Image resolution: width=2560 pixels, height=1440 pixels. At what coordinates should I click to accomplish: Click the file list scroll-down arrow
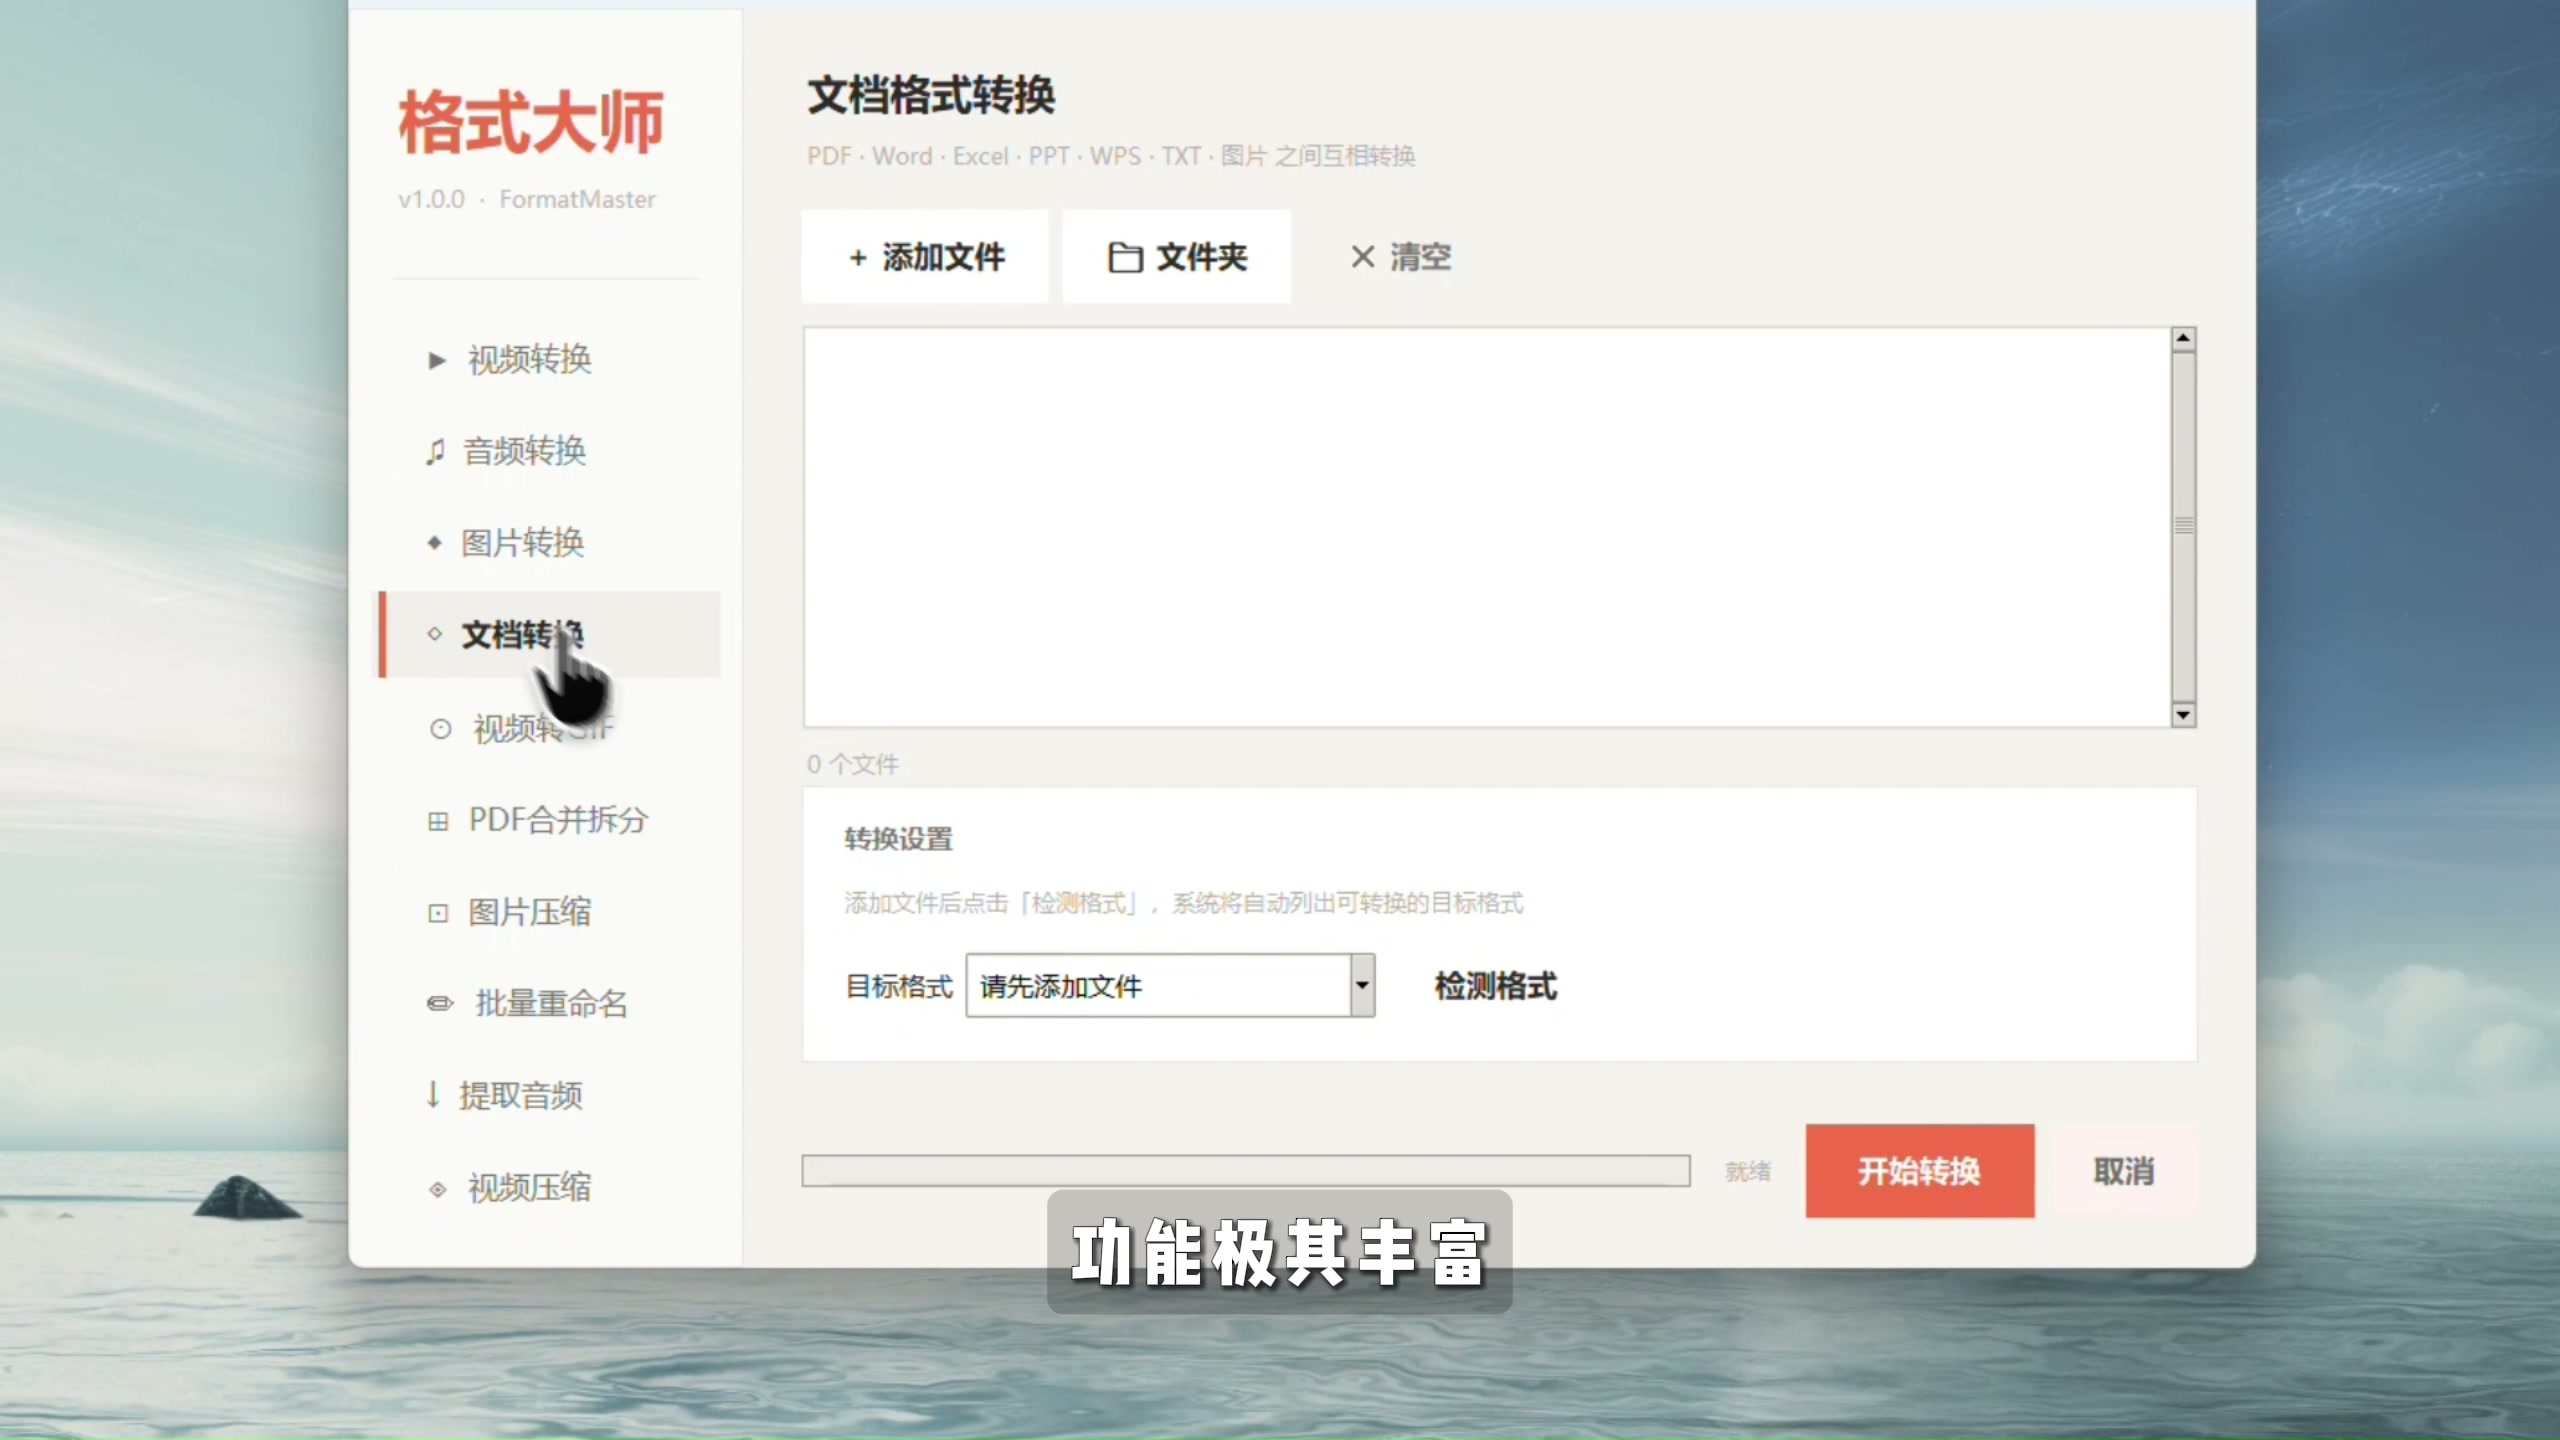pyautogui.click(x=2183, y=715)
